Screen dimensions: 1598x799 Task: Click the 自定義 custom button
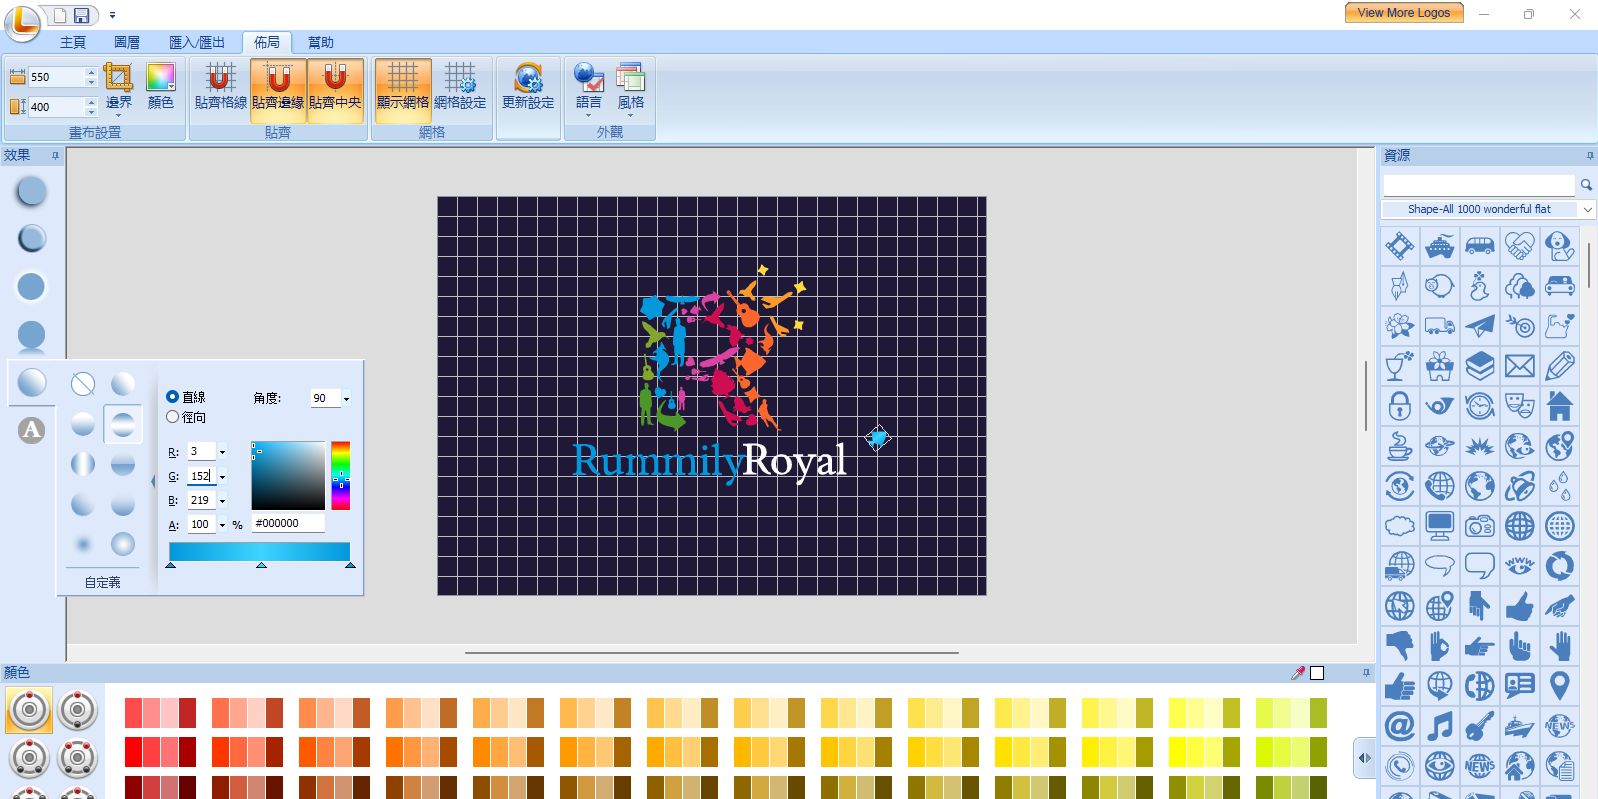102,582
